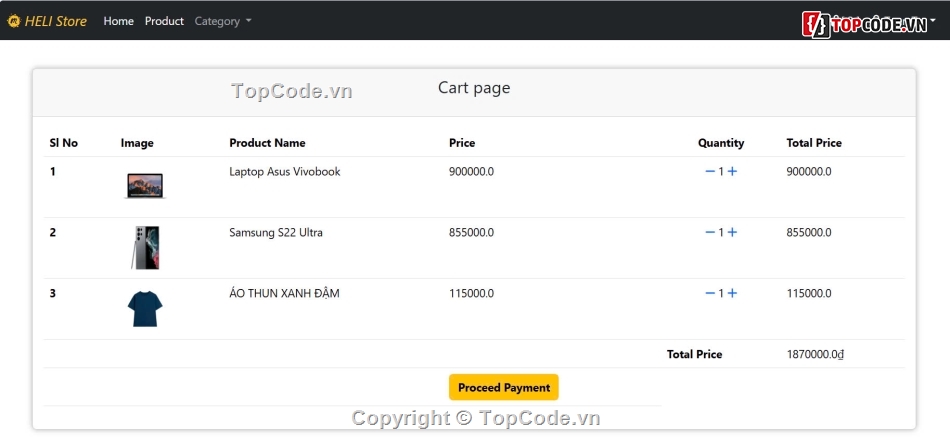Select the ÁO THUN XANH ĐẬM name
The image size is (950, 440).
pos(284,293)
